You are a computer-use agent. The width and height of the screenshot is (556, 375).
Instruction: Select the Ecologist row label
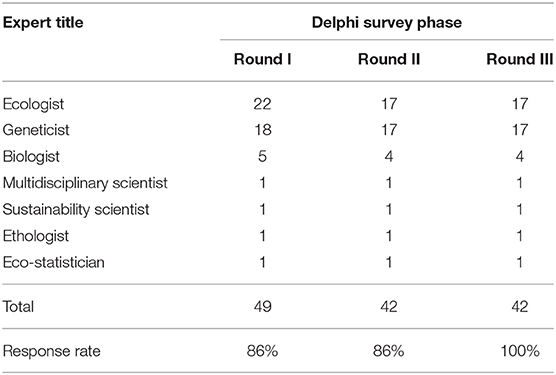[x=33, y=105]
